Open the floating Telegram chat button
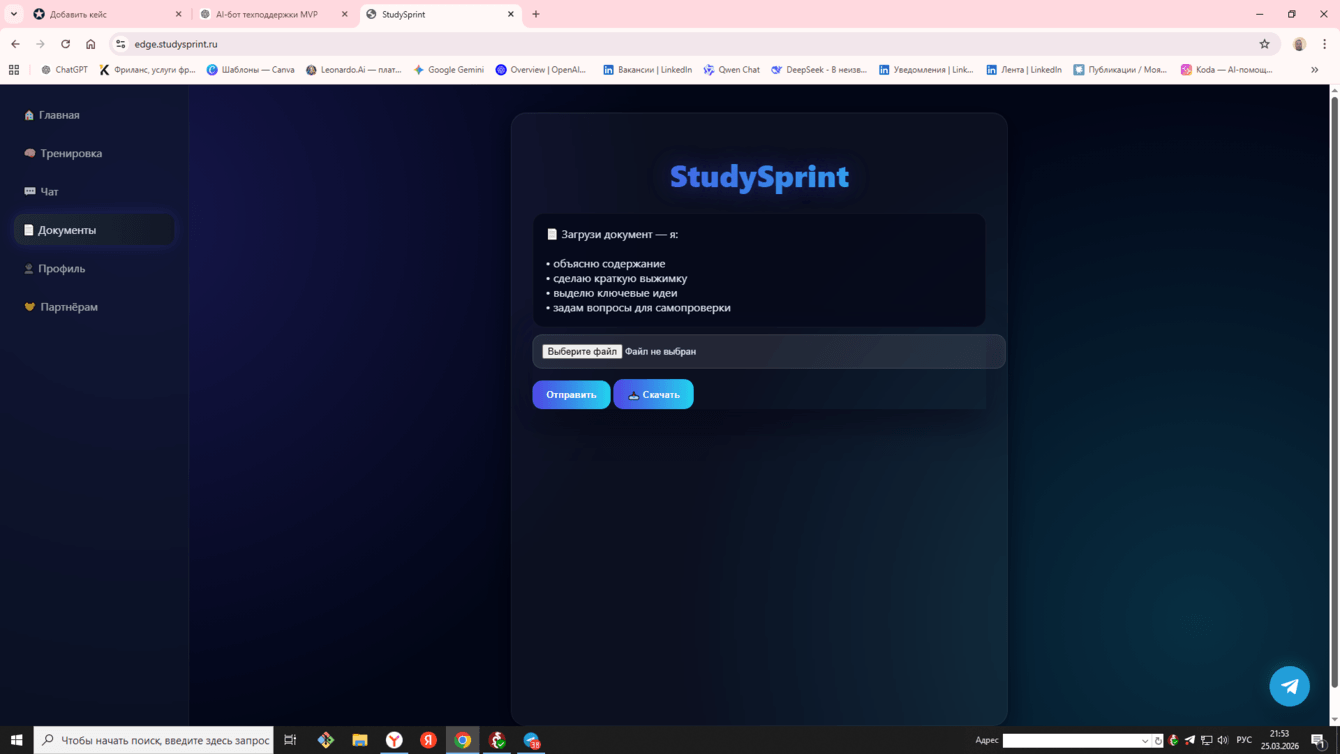Screen dimensions: 1340x754 1289,686
